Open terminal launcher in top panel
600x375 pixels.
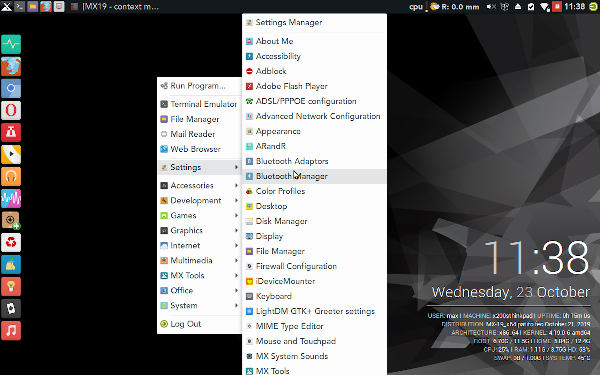pos(20,7)
